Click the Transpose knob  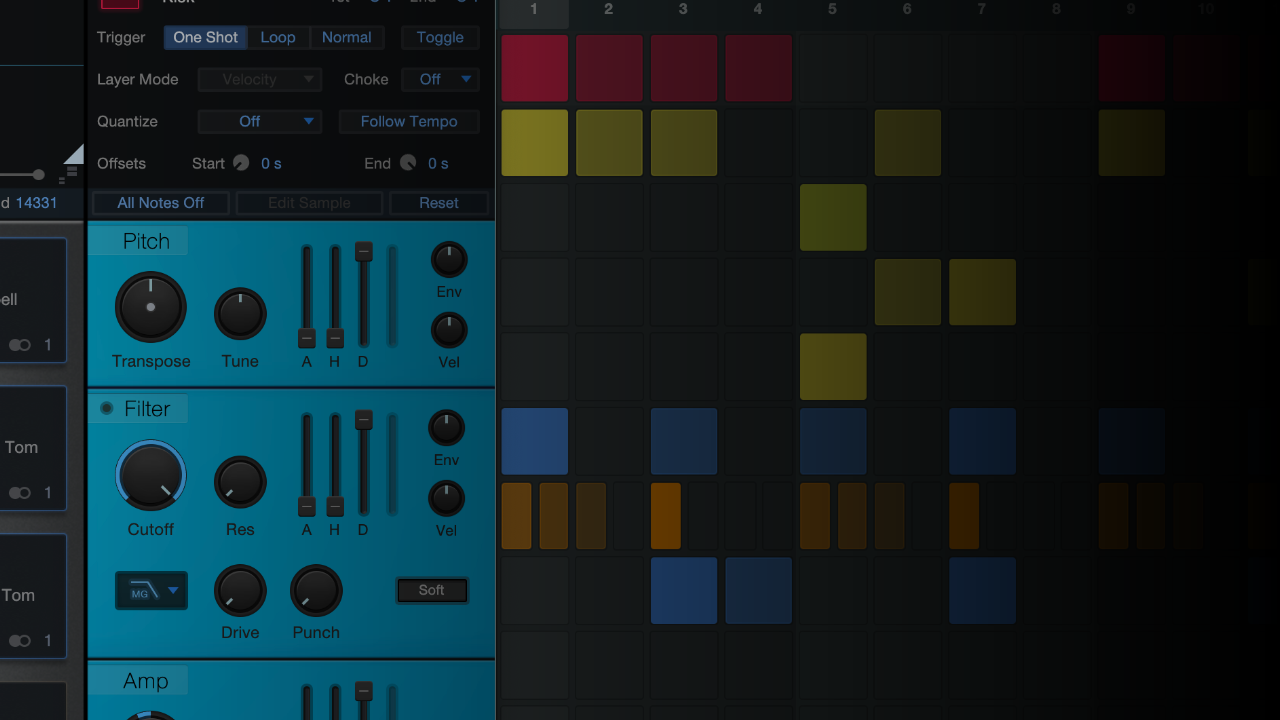(x=151, y=307)
